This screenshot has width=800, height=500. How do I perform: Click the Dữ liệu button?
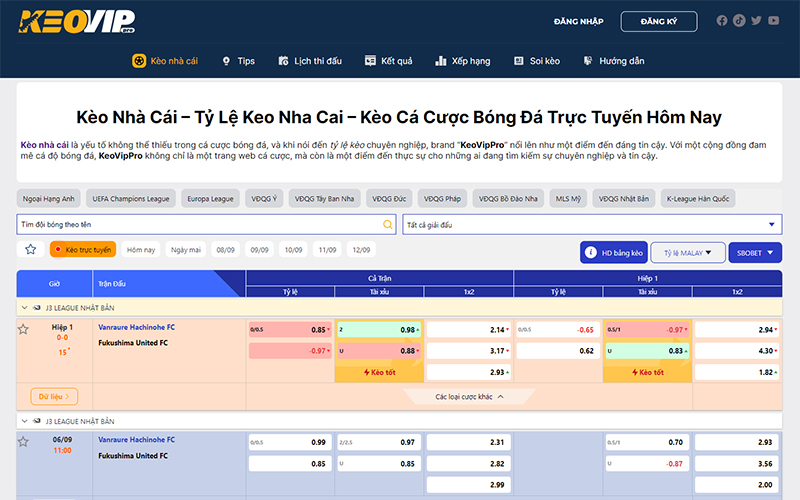54,396
